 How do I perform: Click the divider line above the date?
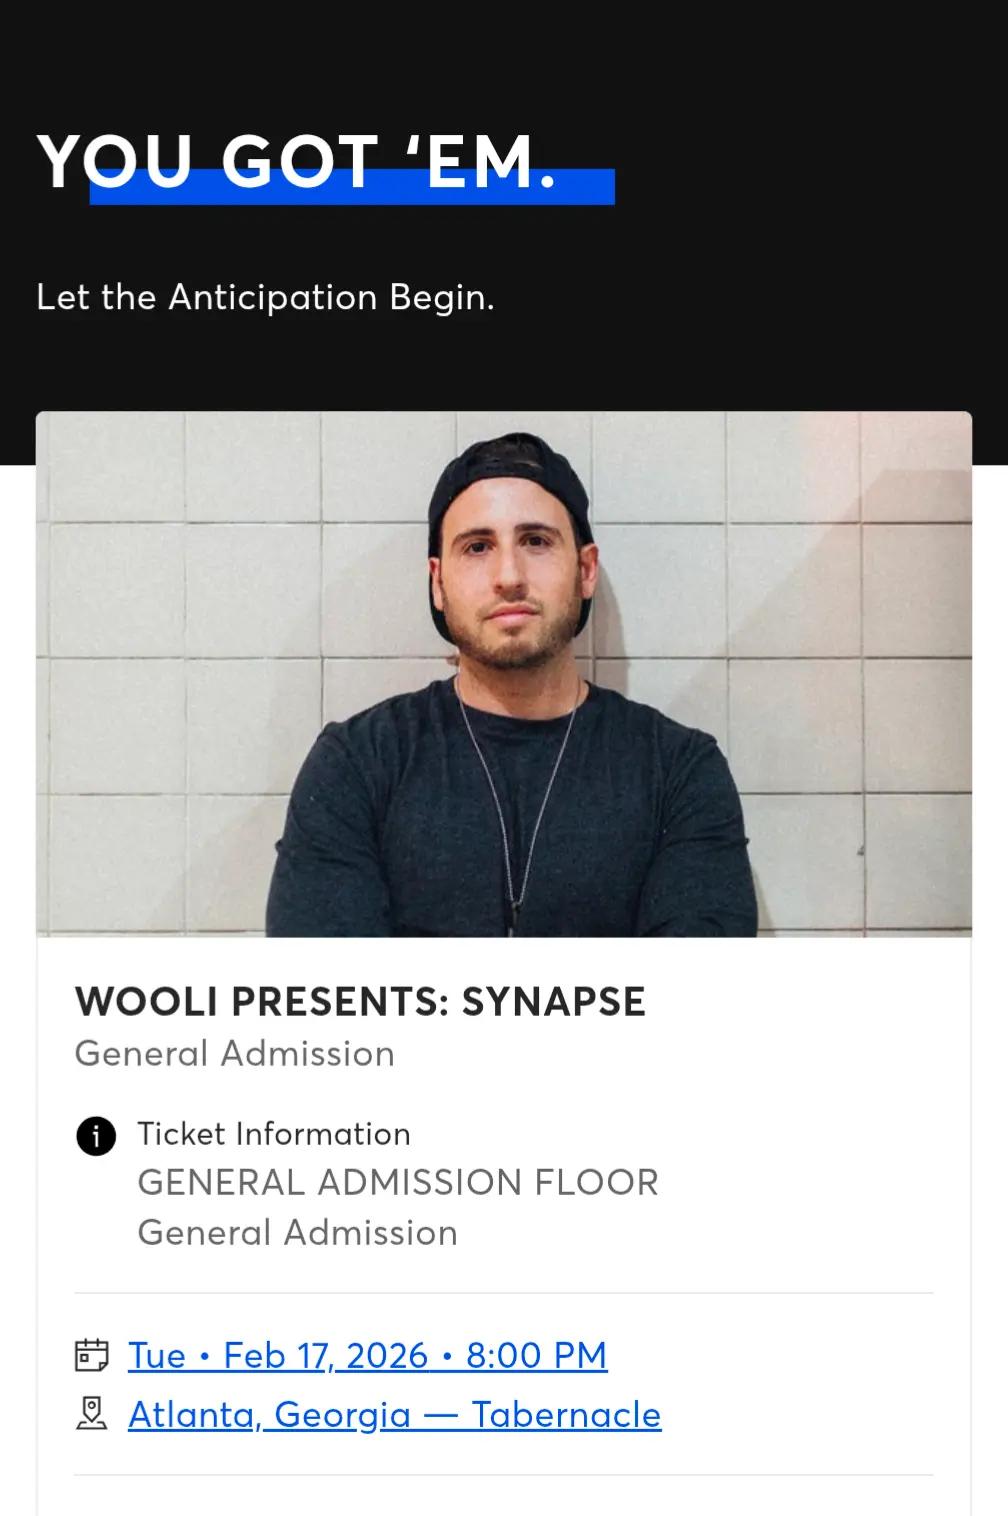(x=504, y=1293)
